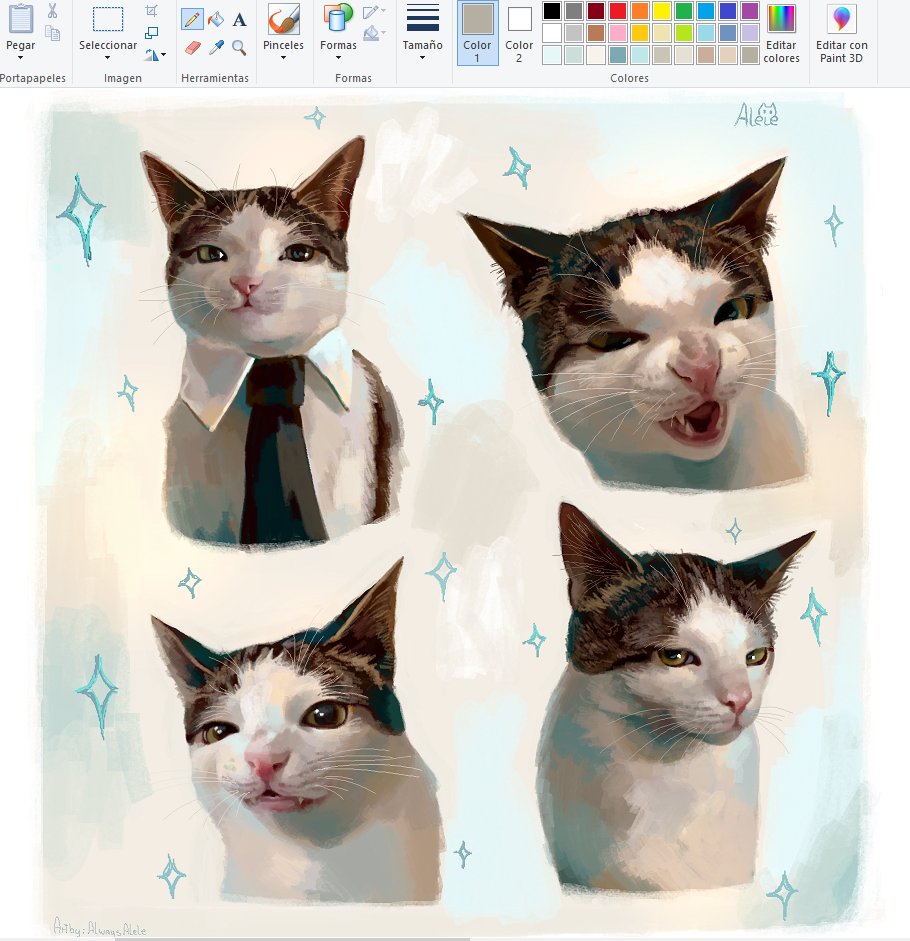This screenshot has height=941, width=910.
Task: Pick the brown color swatch
Action: coord(596,33)
